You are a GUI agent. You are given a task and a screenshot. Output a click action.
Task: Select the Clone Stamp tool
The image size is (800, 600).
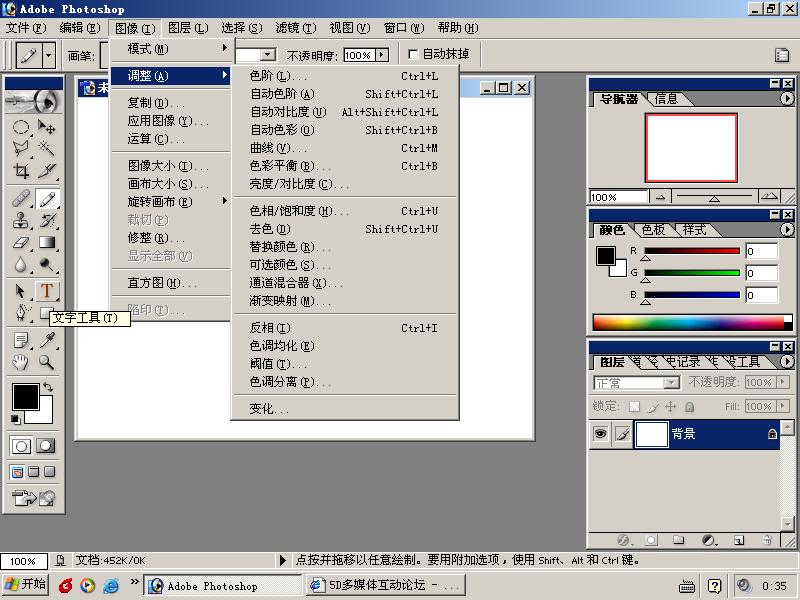[x=20, y=221]
